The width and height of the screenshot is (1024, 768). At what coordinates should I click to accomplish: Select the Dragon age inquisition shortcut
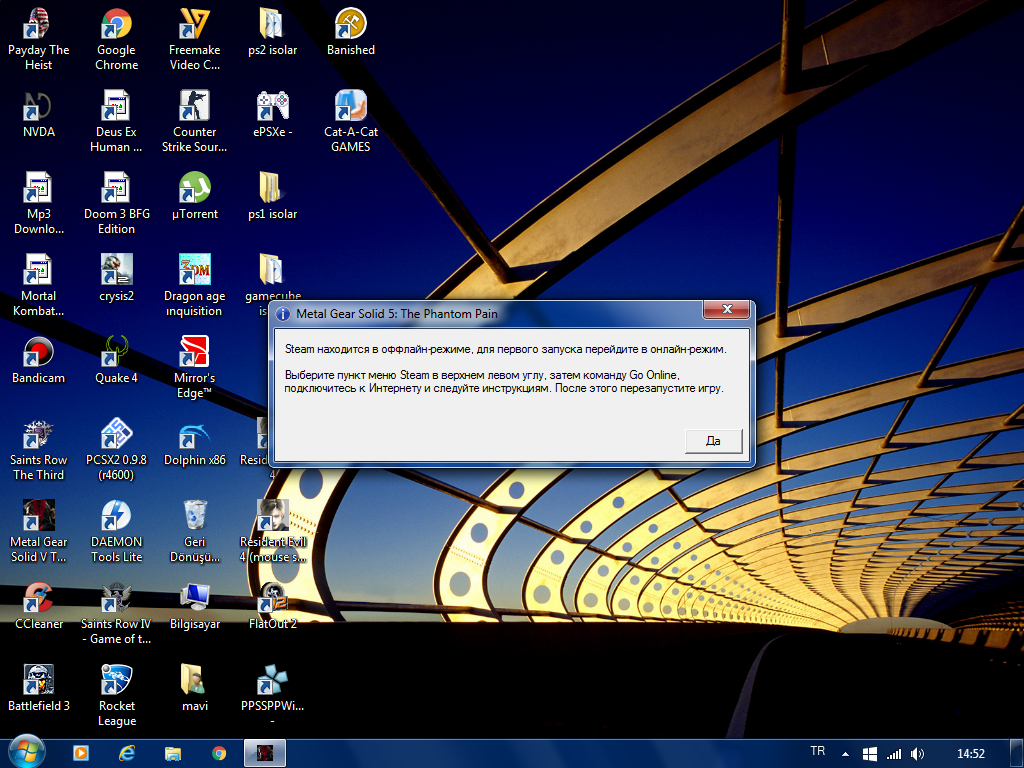pos(195,286)
